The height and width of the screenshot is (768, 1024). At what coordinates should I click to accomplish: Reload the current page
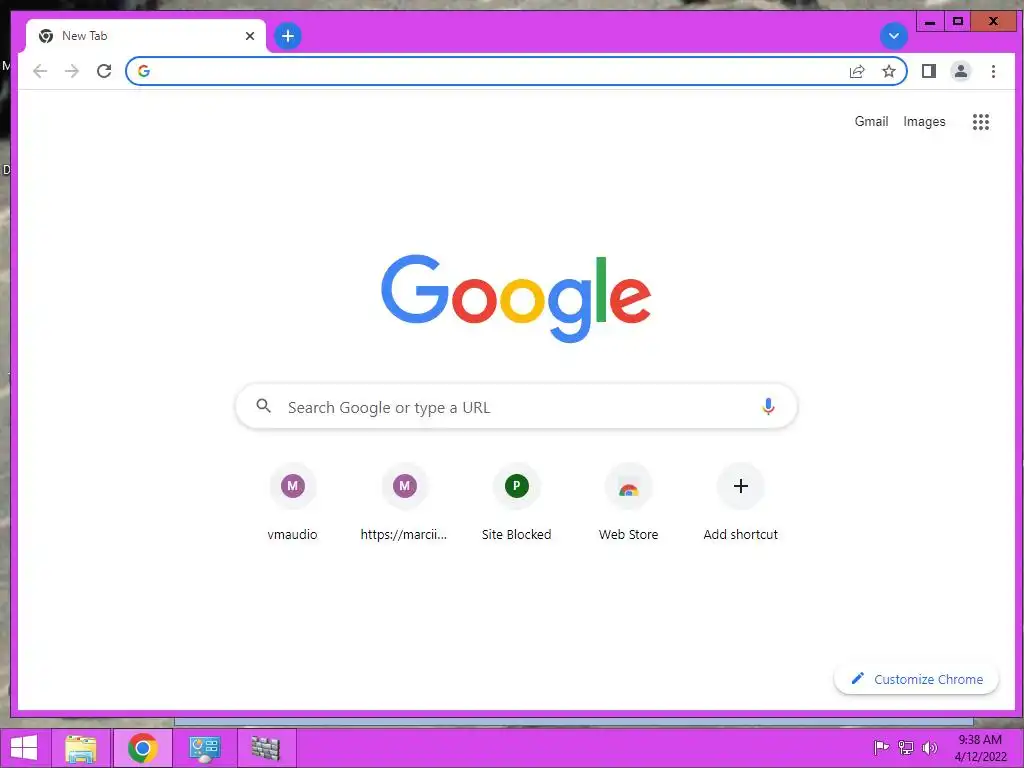pos(104,71)
